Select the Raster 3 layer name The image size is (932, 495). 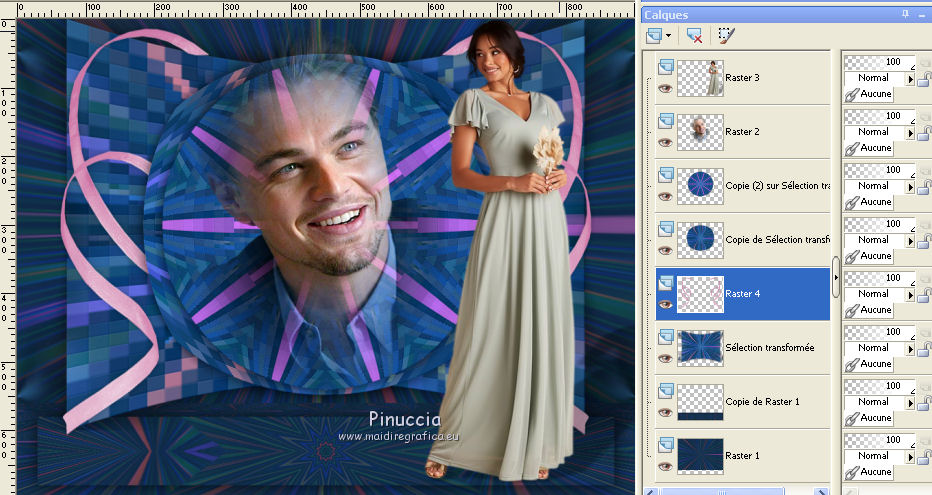pyautogui.click(x=742, y=78)
